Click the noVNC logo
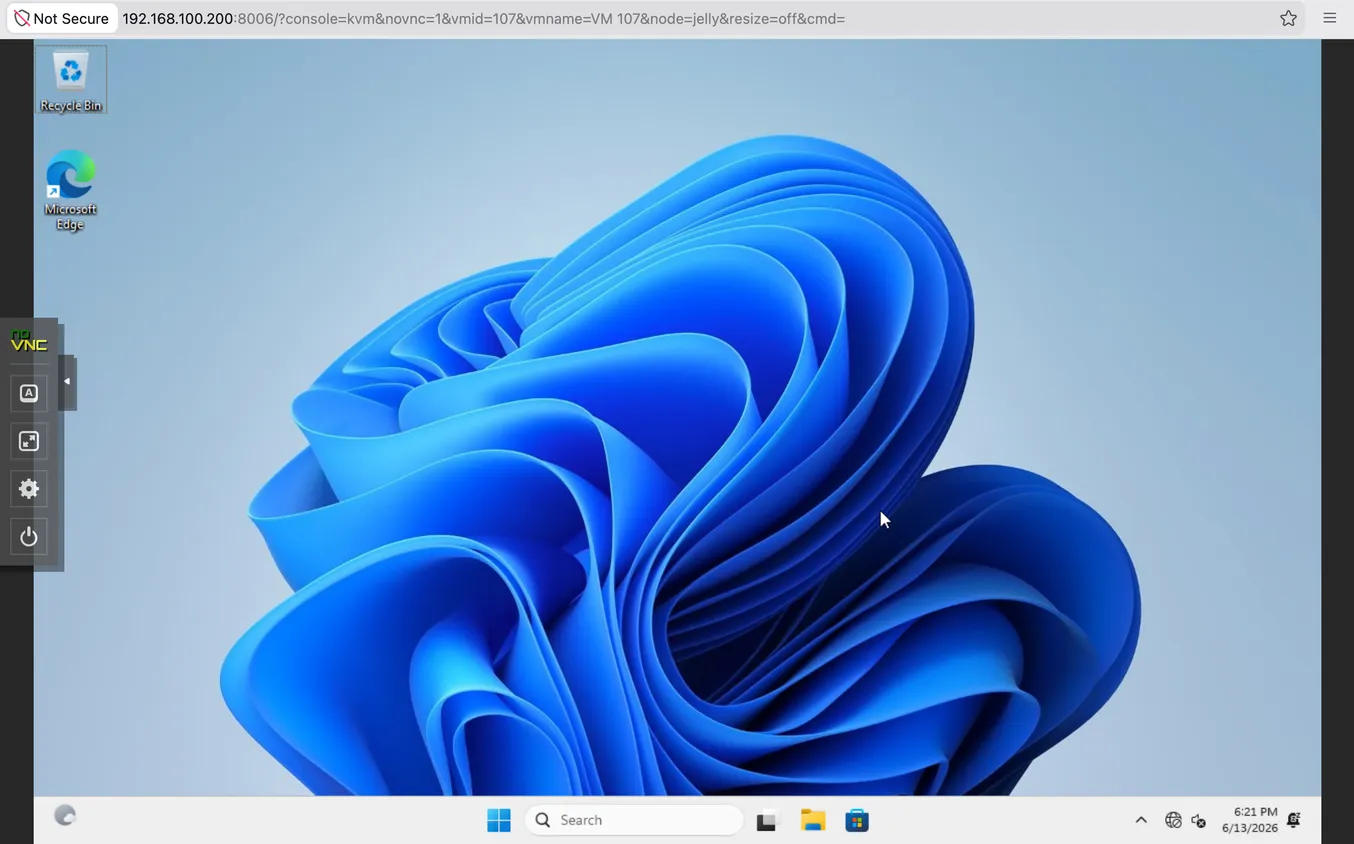 (29, 341)
